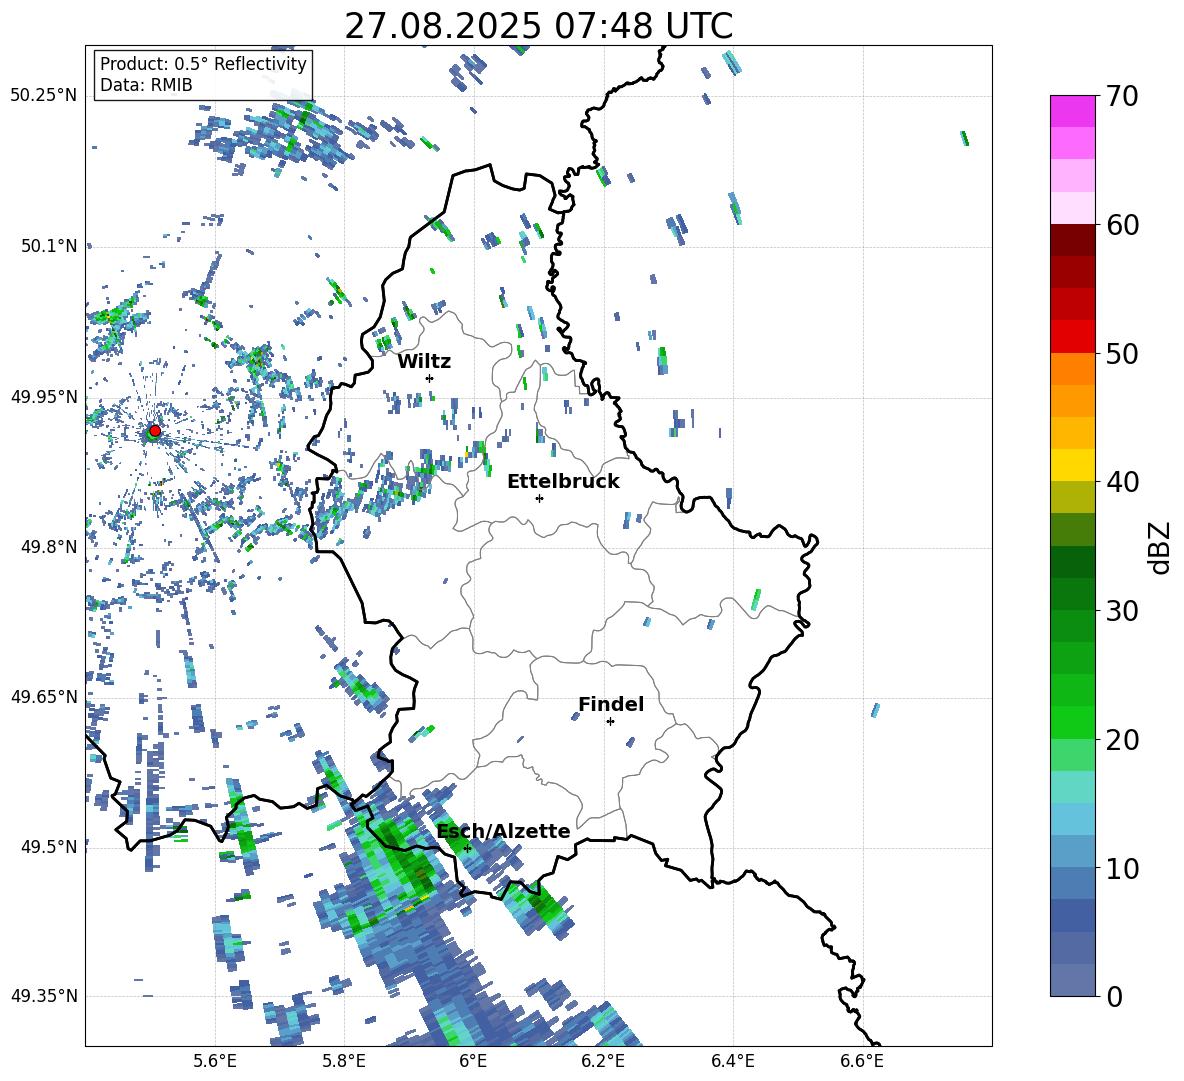Click the 60 colorbar tick label
1184x1081 pixels.
click(x=1122, y=225)
